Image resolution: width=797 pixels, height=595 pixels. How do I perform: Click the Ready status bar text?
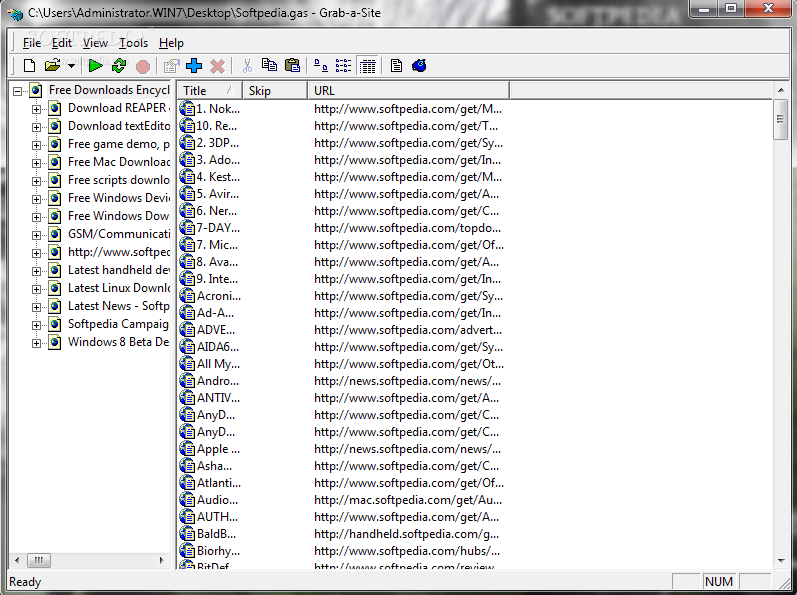[x=25, y=582]
